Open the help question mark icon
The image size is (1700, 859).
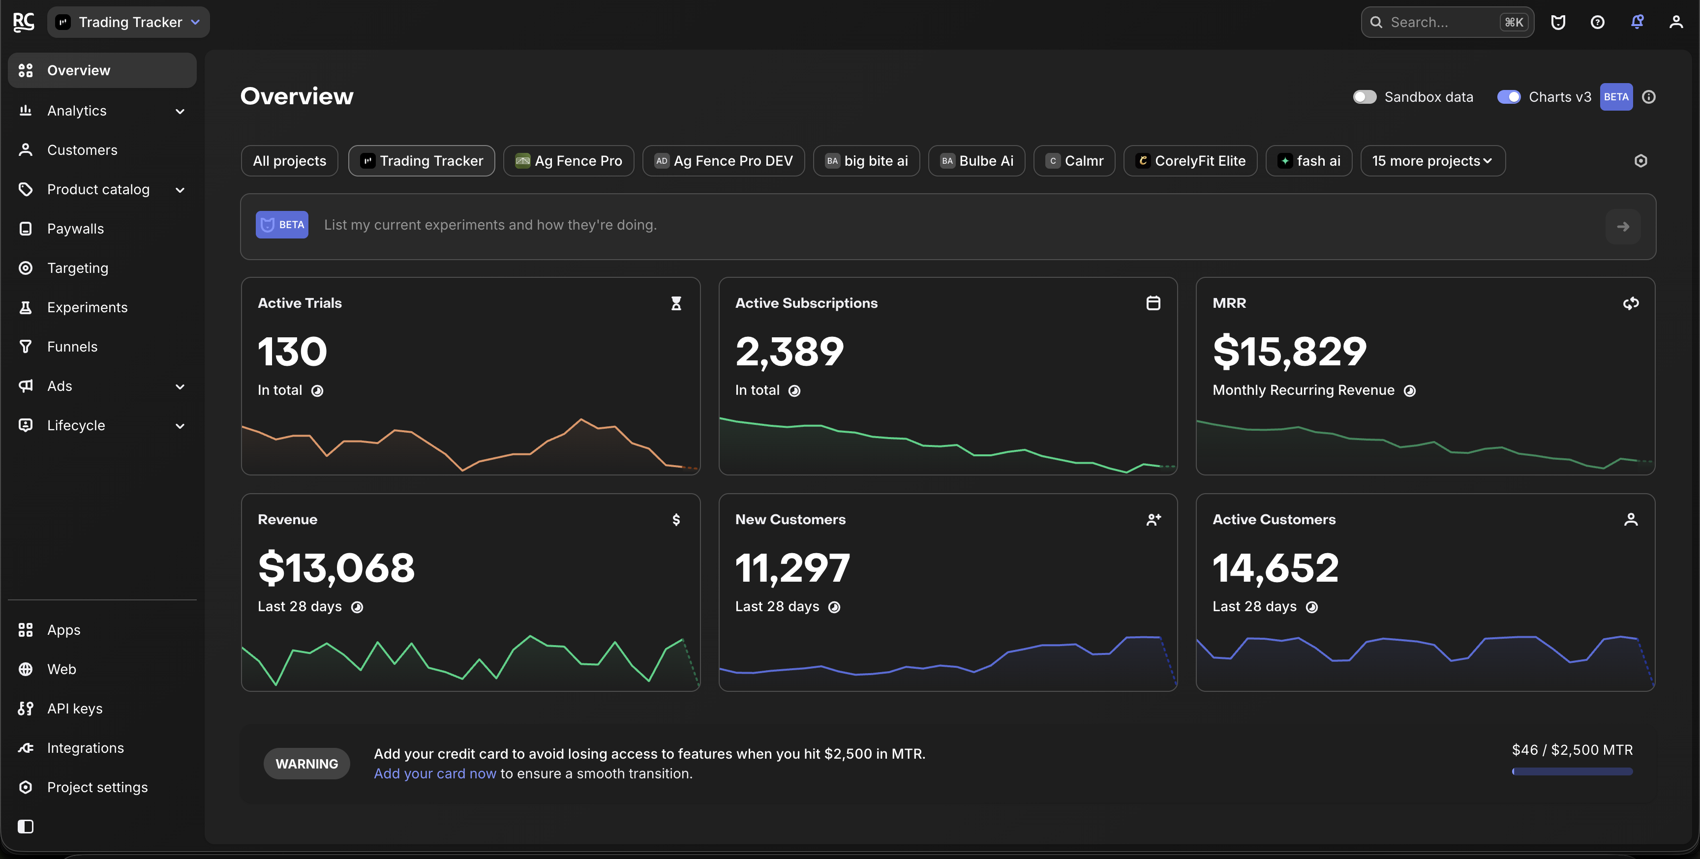1598,22
